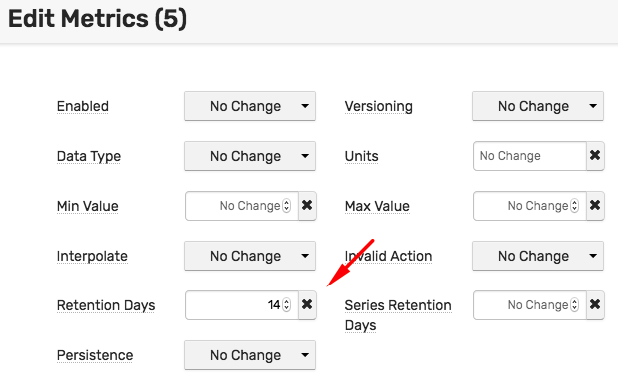Focus the Min Value input box
The width and height of the screenshot is (618, 381).
242,206
